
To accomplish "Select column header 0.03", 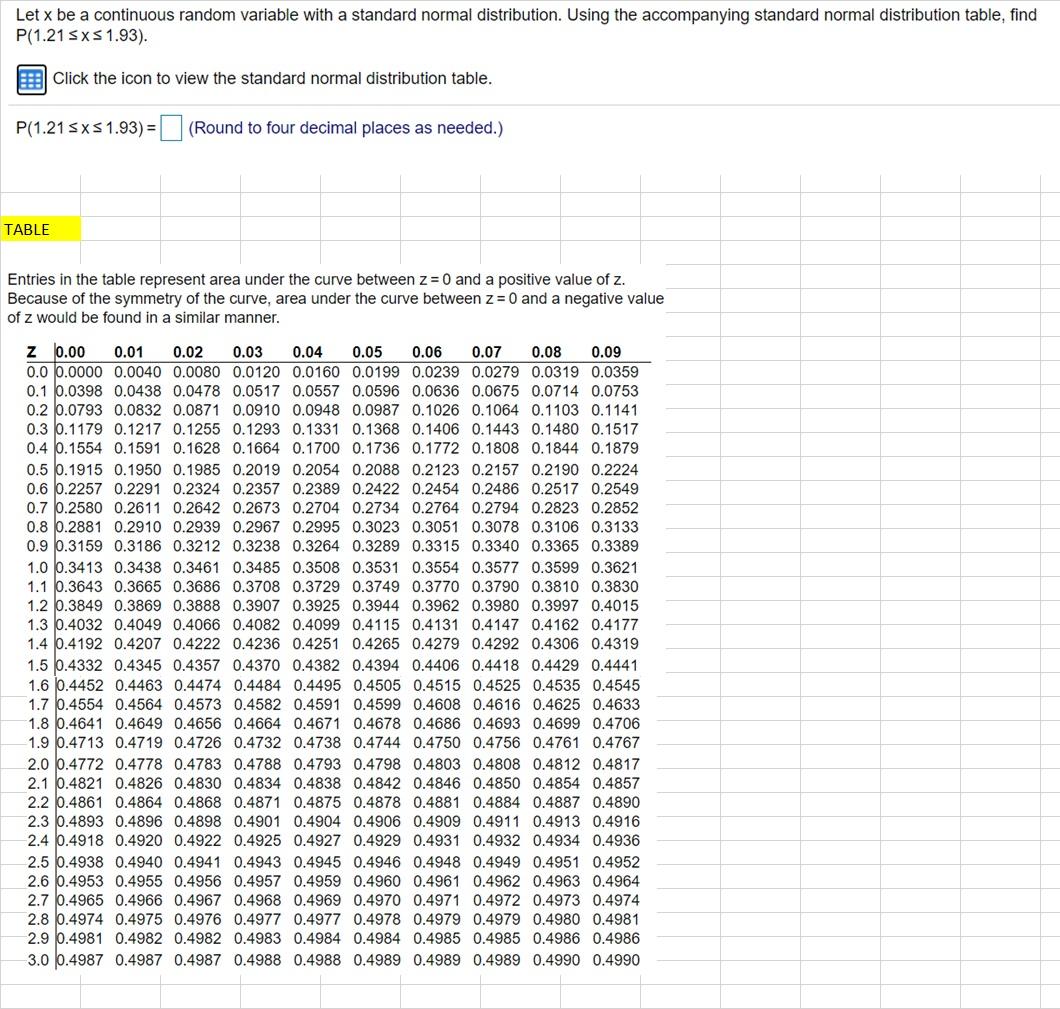I will tap(247, 352).
